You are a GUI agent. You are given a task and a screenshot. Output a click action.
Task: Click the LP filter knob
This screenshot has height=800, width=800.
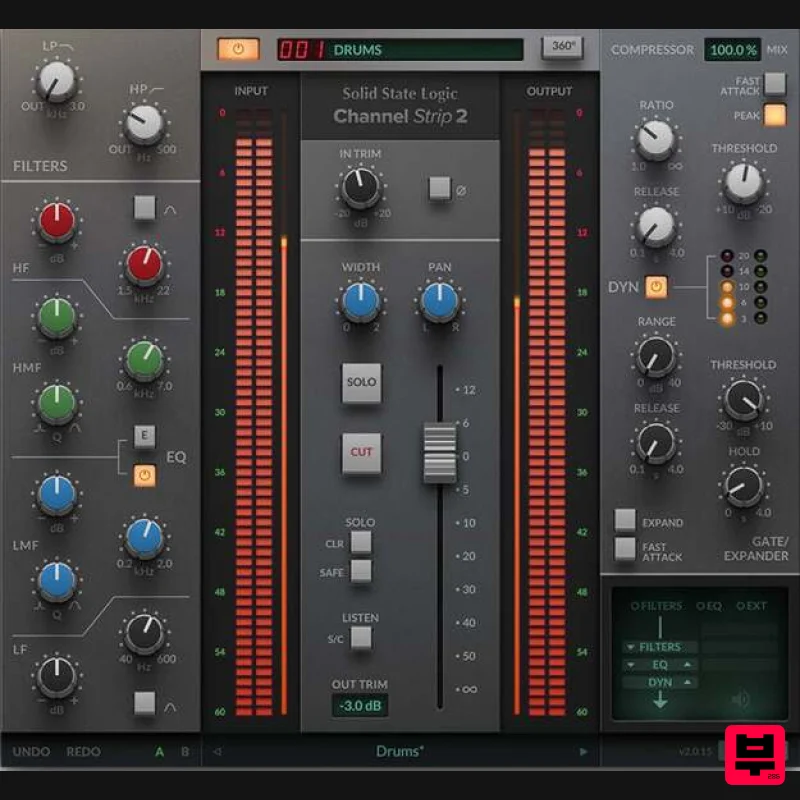(57, 82)
